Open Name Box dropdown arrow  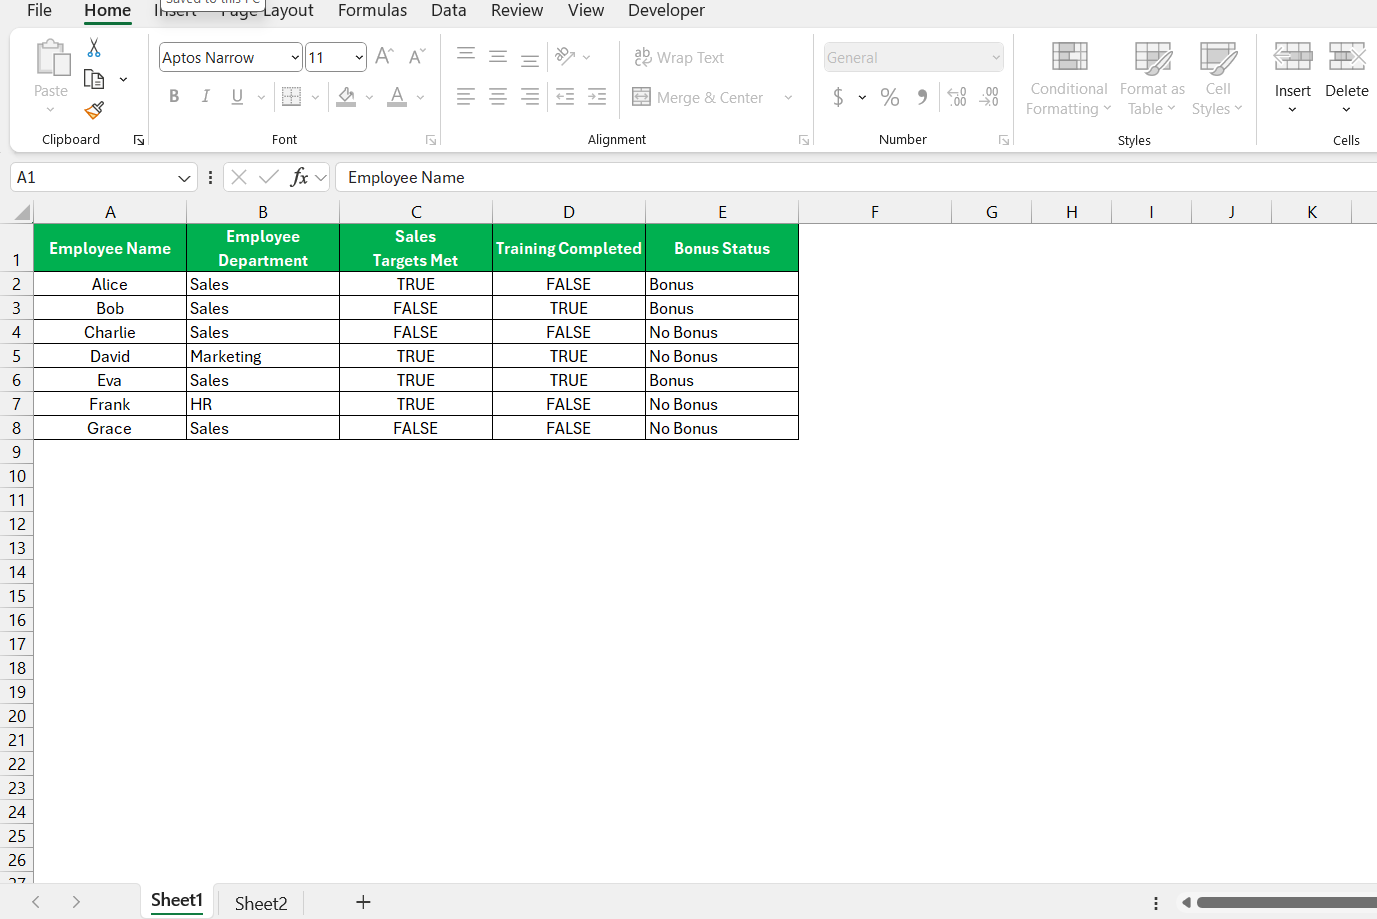(x=184, y=178)
